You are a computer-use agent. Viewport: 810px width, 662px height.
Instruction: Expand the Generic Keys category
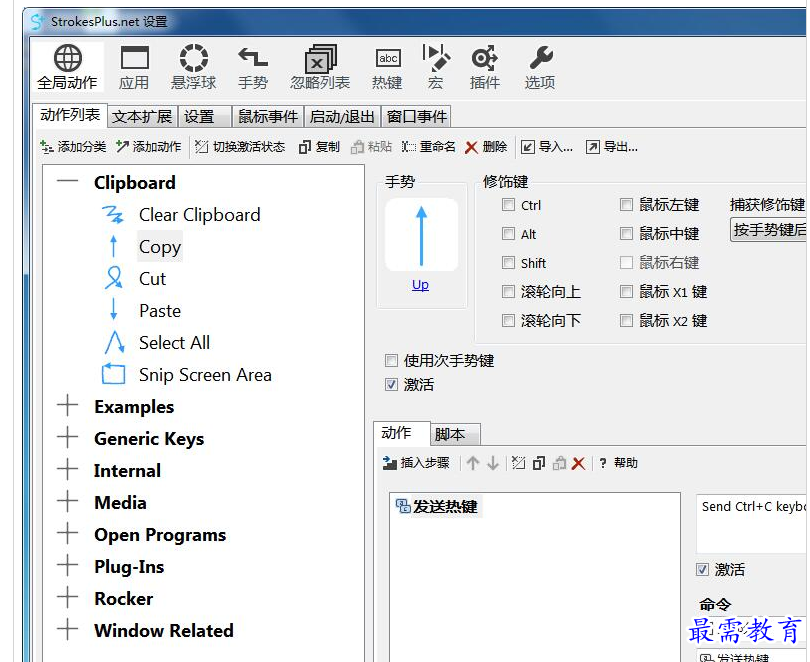click(68, 438)
